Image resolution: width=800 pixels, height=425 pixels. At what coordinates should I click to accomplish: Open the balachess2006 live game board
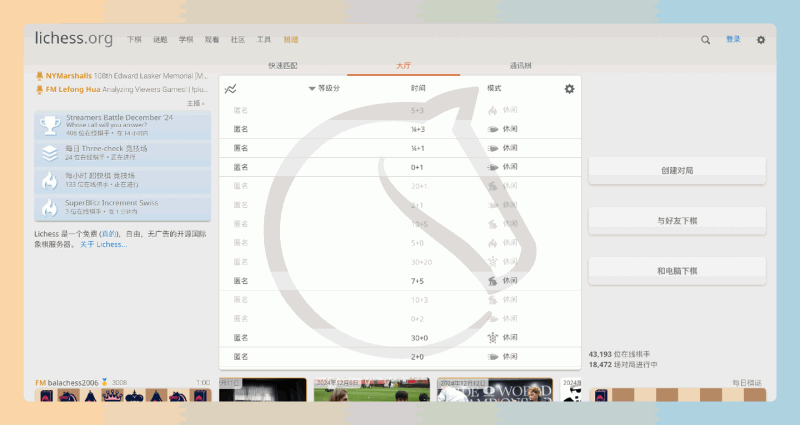coord(123,394)
